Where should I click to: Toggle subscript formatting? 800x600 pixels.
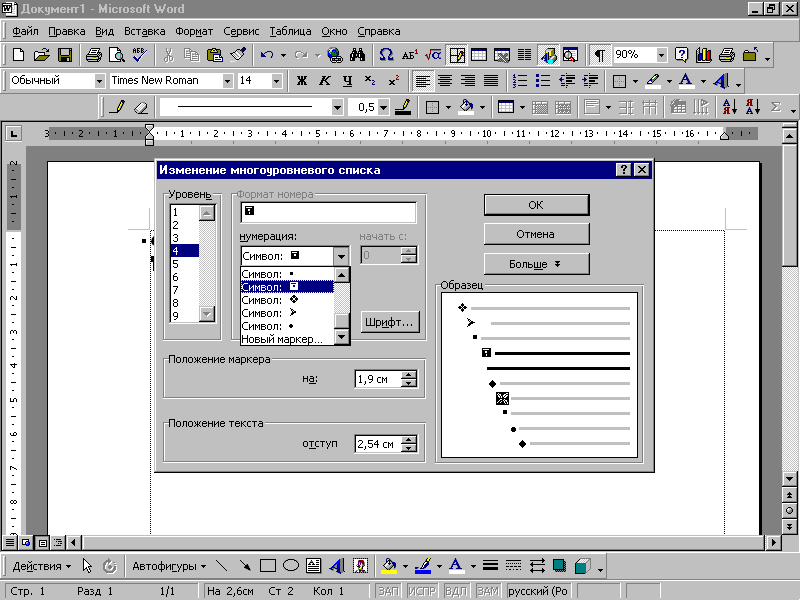[x=370, y=81]
